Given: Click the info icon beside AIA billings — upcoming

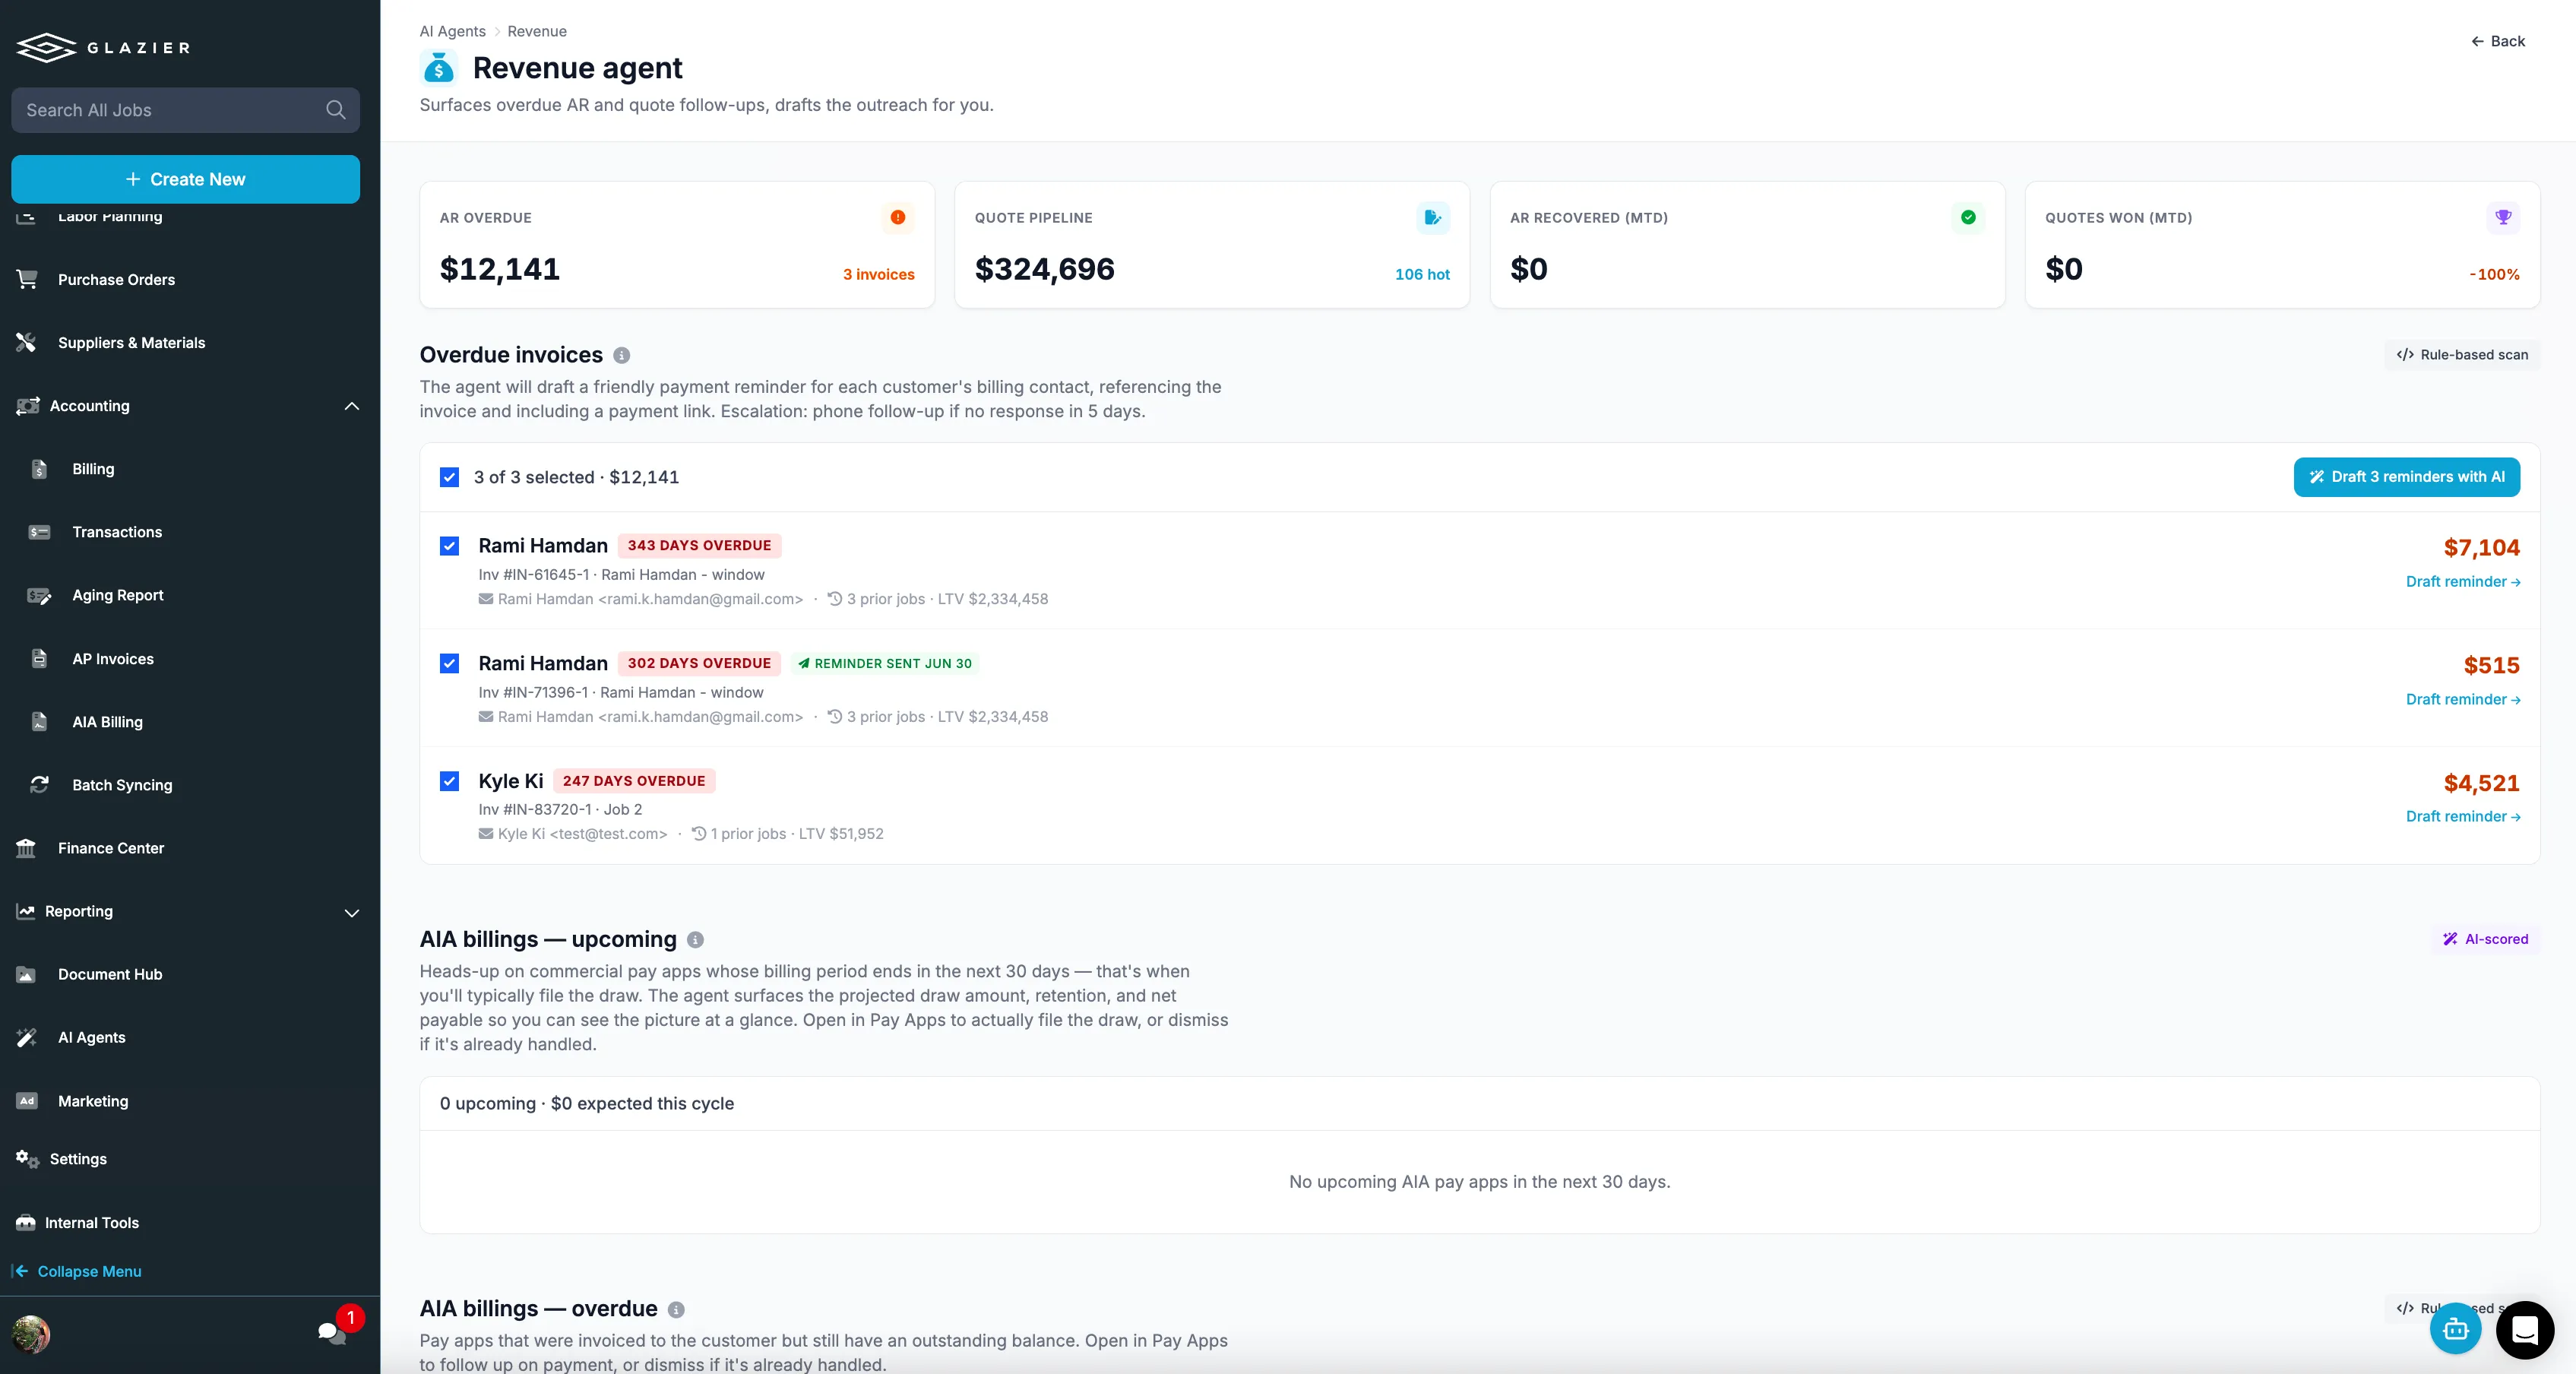Looking at the screenshot, I should click(695, 940).
